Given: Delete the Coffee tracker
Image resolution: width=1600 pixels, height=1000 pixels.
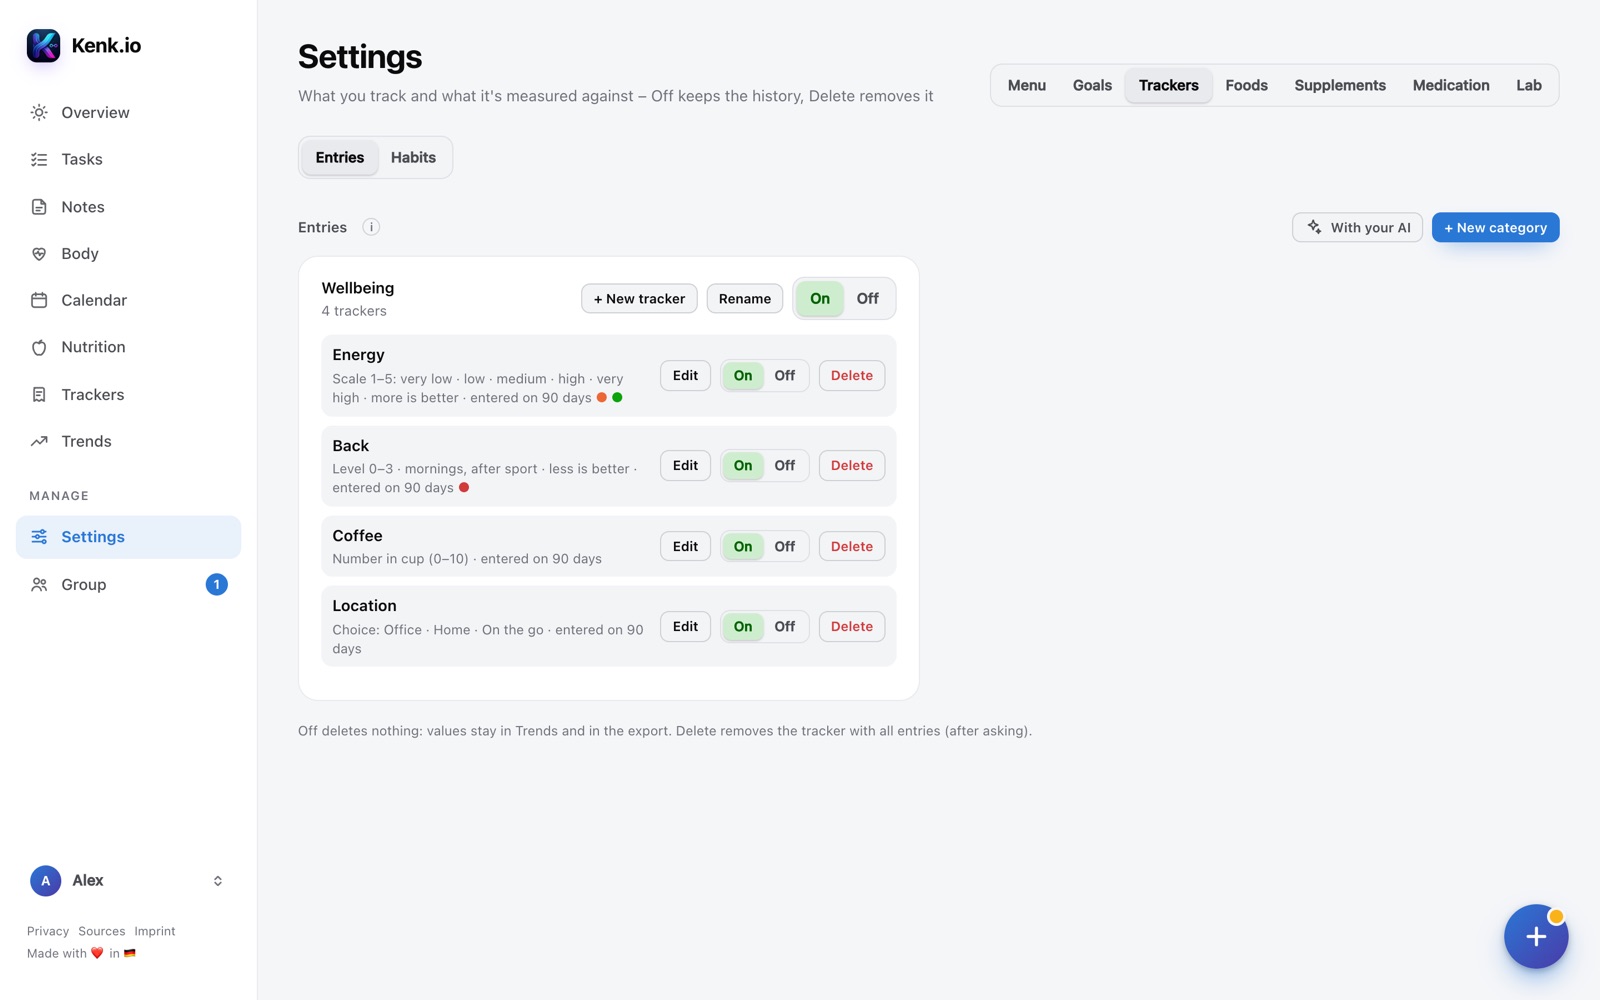Looking at the screenshot, I should 852,547.
